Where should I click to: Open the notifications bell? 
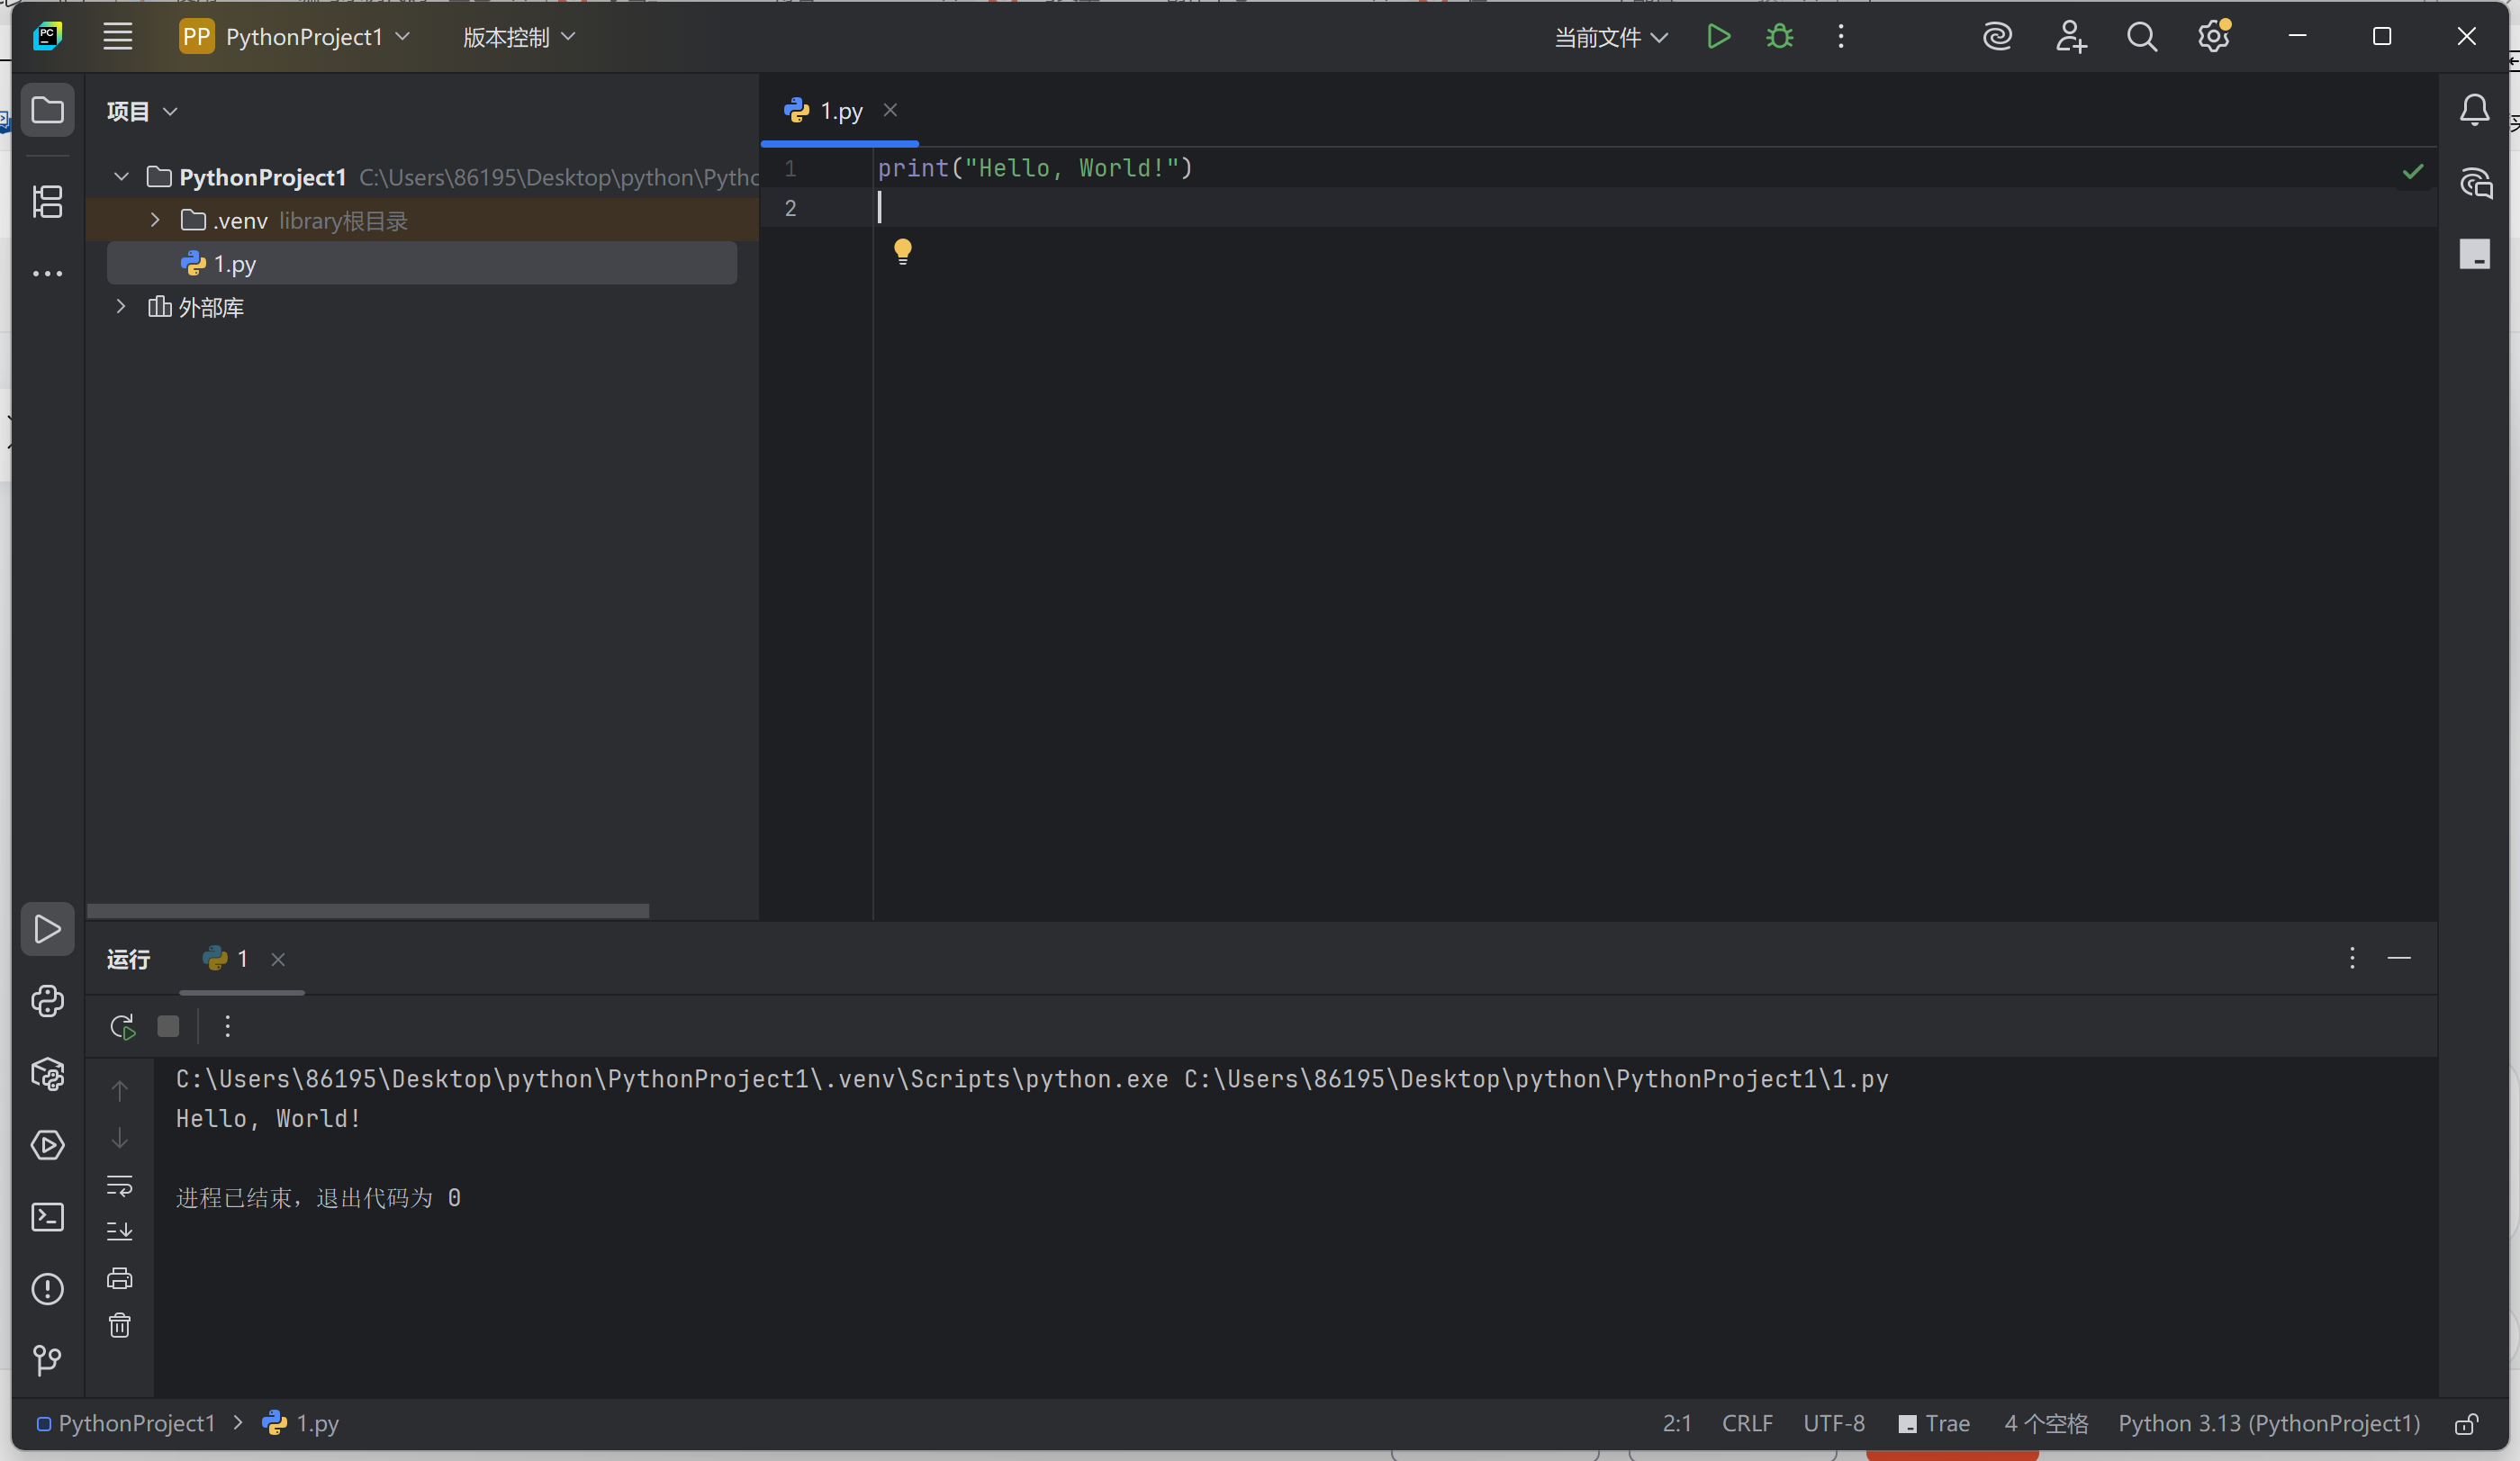(x=2474, y=110)
